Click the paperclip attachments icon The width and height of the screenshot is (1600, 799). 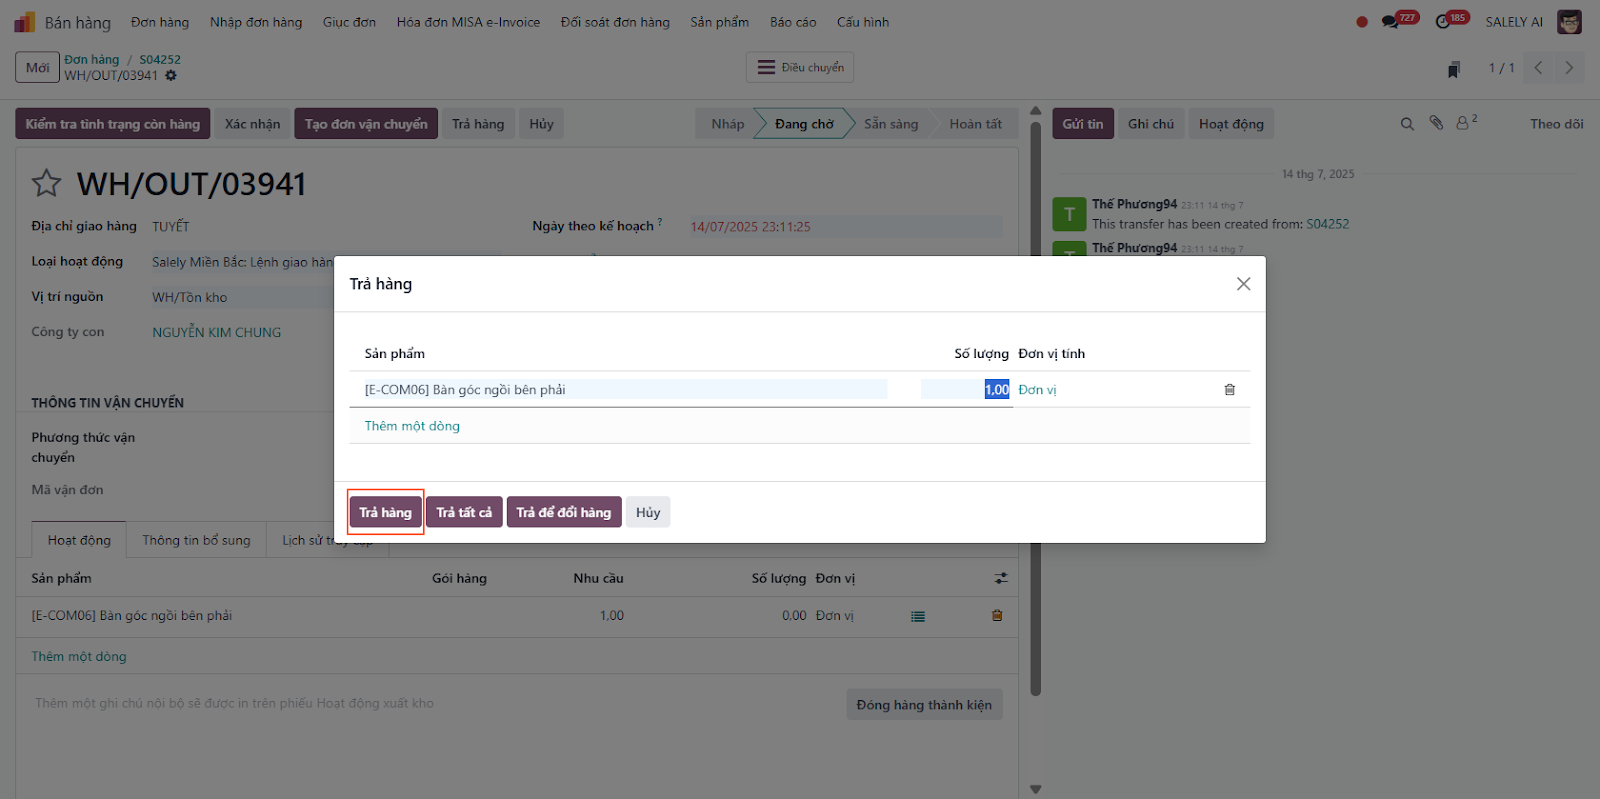point(1436,123)
